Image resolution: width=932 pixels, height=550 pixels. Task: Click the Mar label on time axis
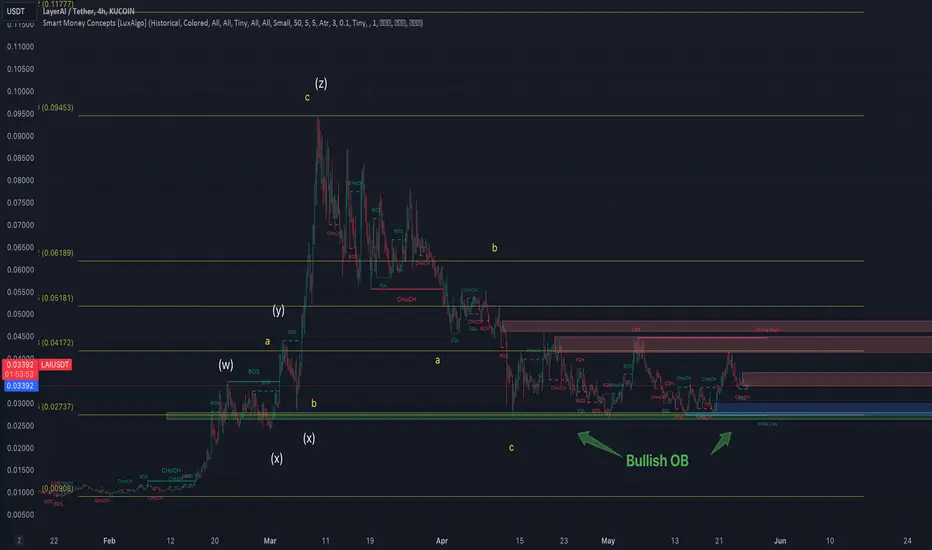(270, 540)
